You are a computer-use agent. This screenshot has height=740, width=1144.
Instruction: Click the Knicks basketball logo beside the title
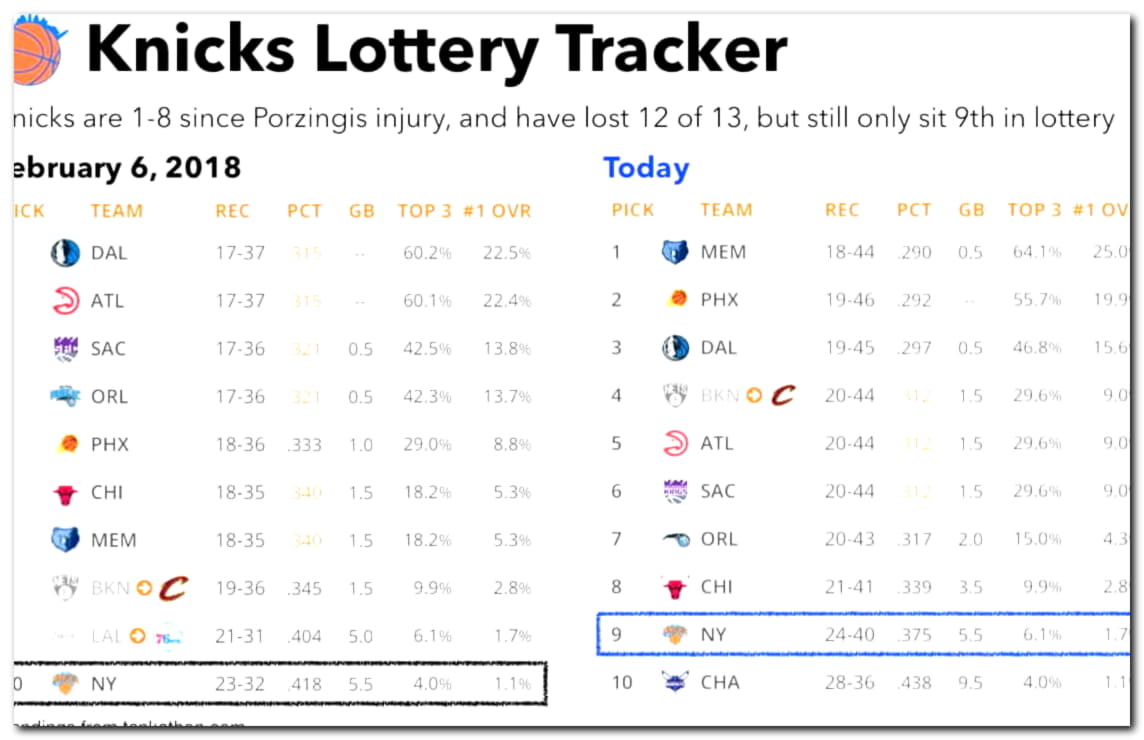38,50
